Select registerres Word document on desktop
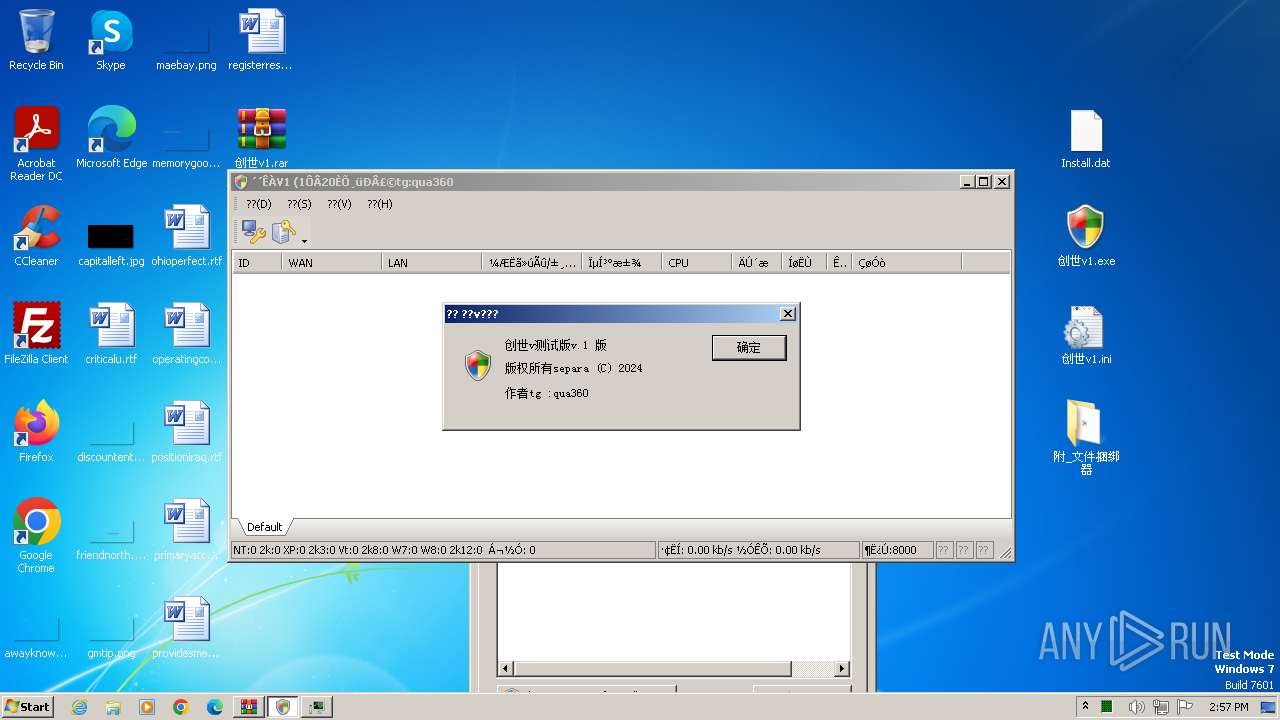This screenshot has height=720, width=1280. (260, 41)
